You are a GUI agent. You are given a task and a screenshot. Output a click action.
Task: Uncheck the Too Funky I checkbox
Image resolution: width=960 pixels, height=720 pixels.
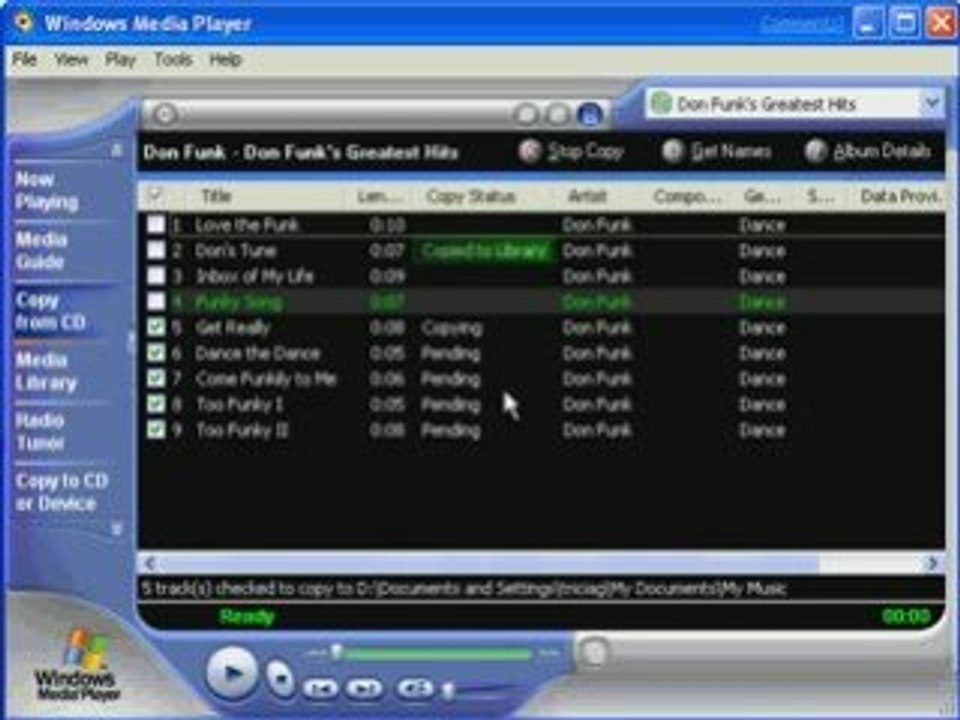[x=156, y=405]
